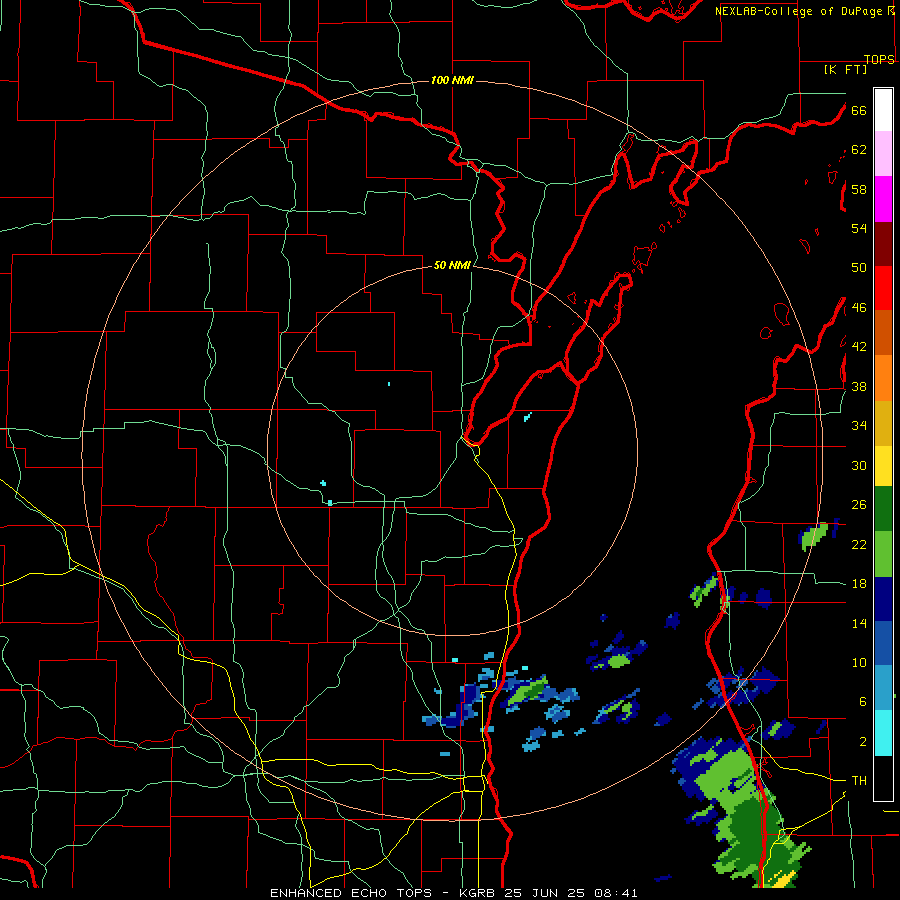Click the dark green legend swatch

pos(883,509)
